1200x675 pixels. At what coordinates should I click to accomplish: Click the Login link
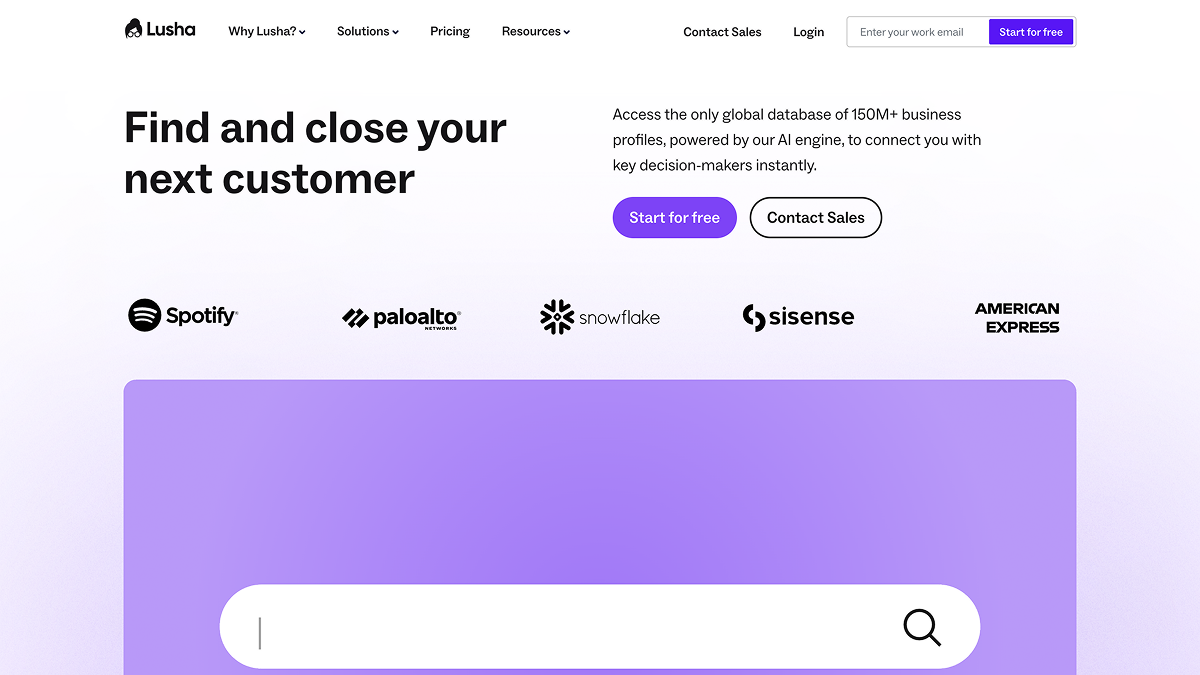point(808,32)
